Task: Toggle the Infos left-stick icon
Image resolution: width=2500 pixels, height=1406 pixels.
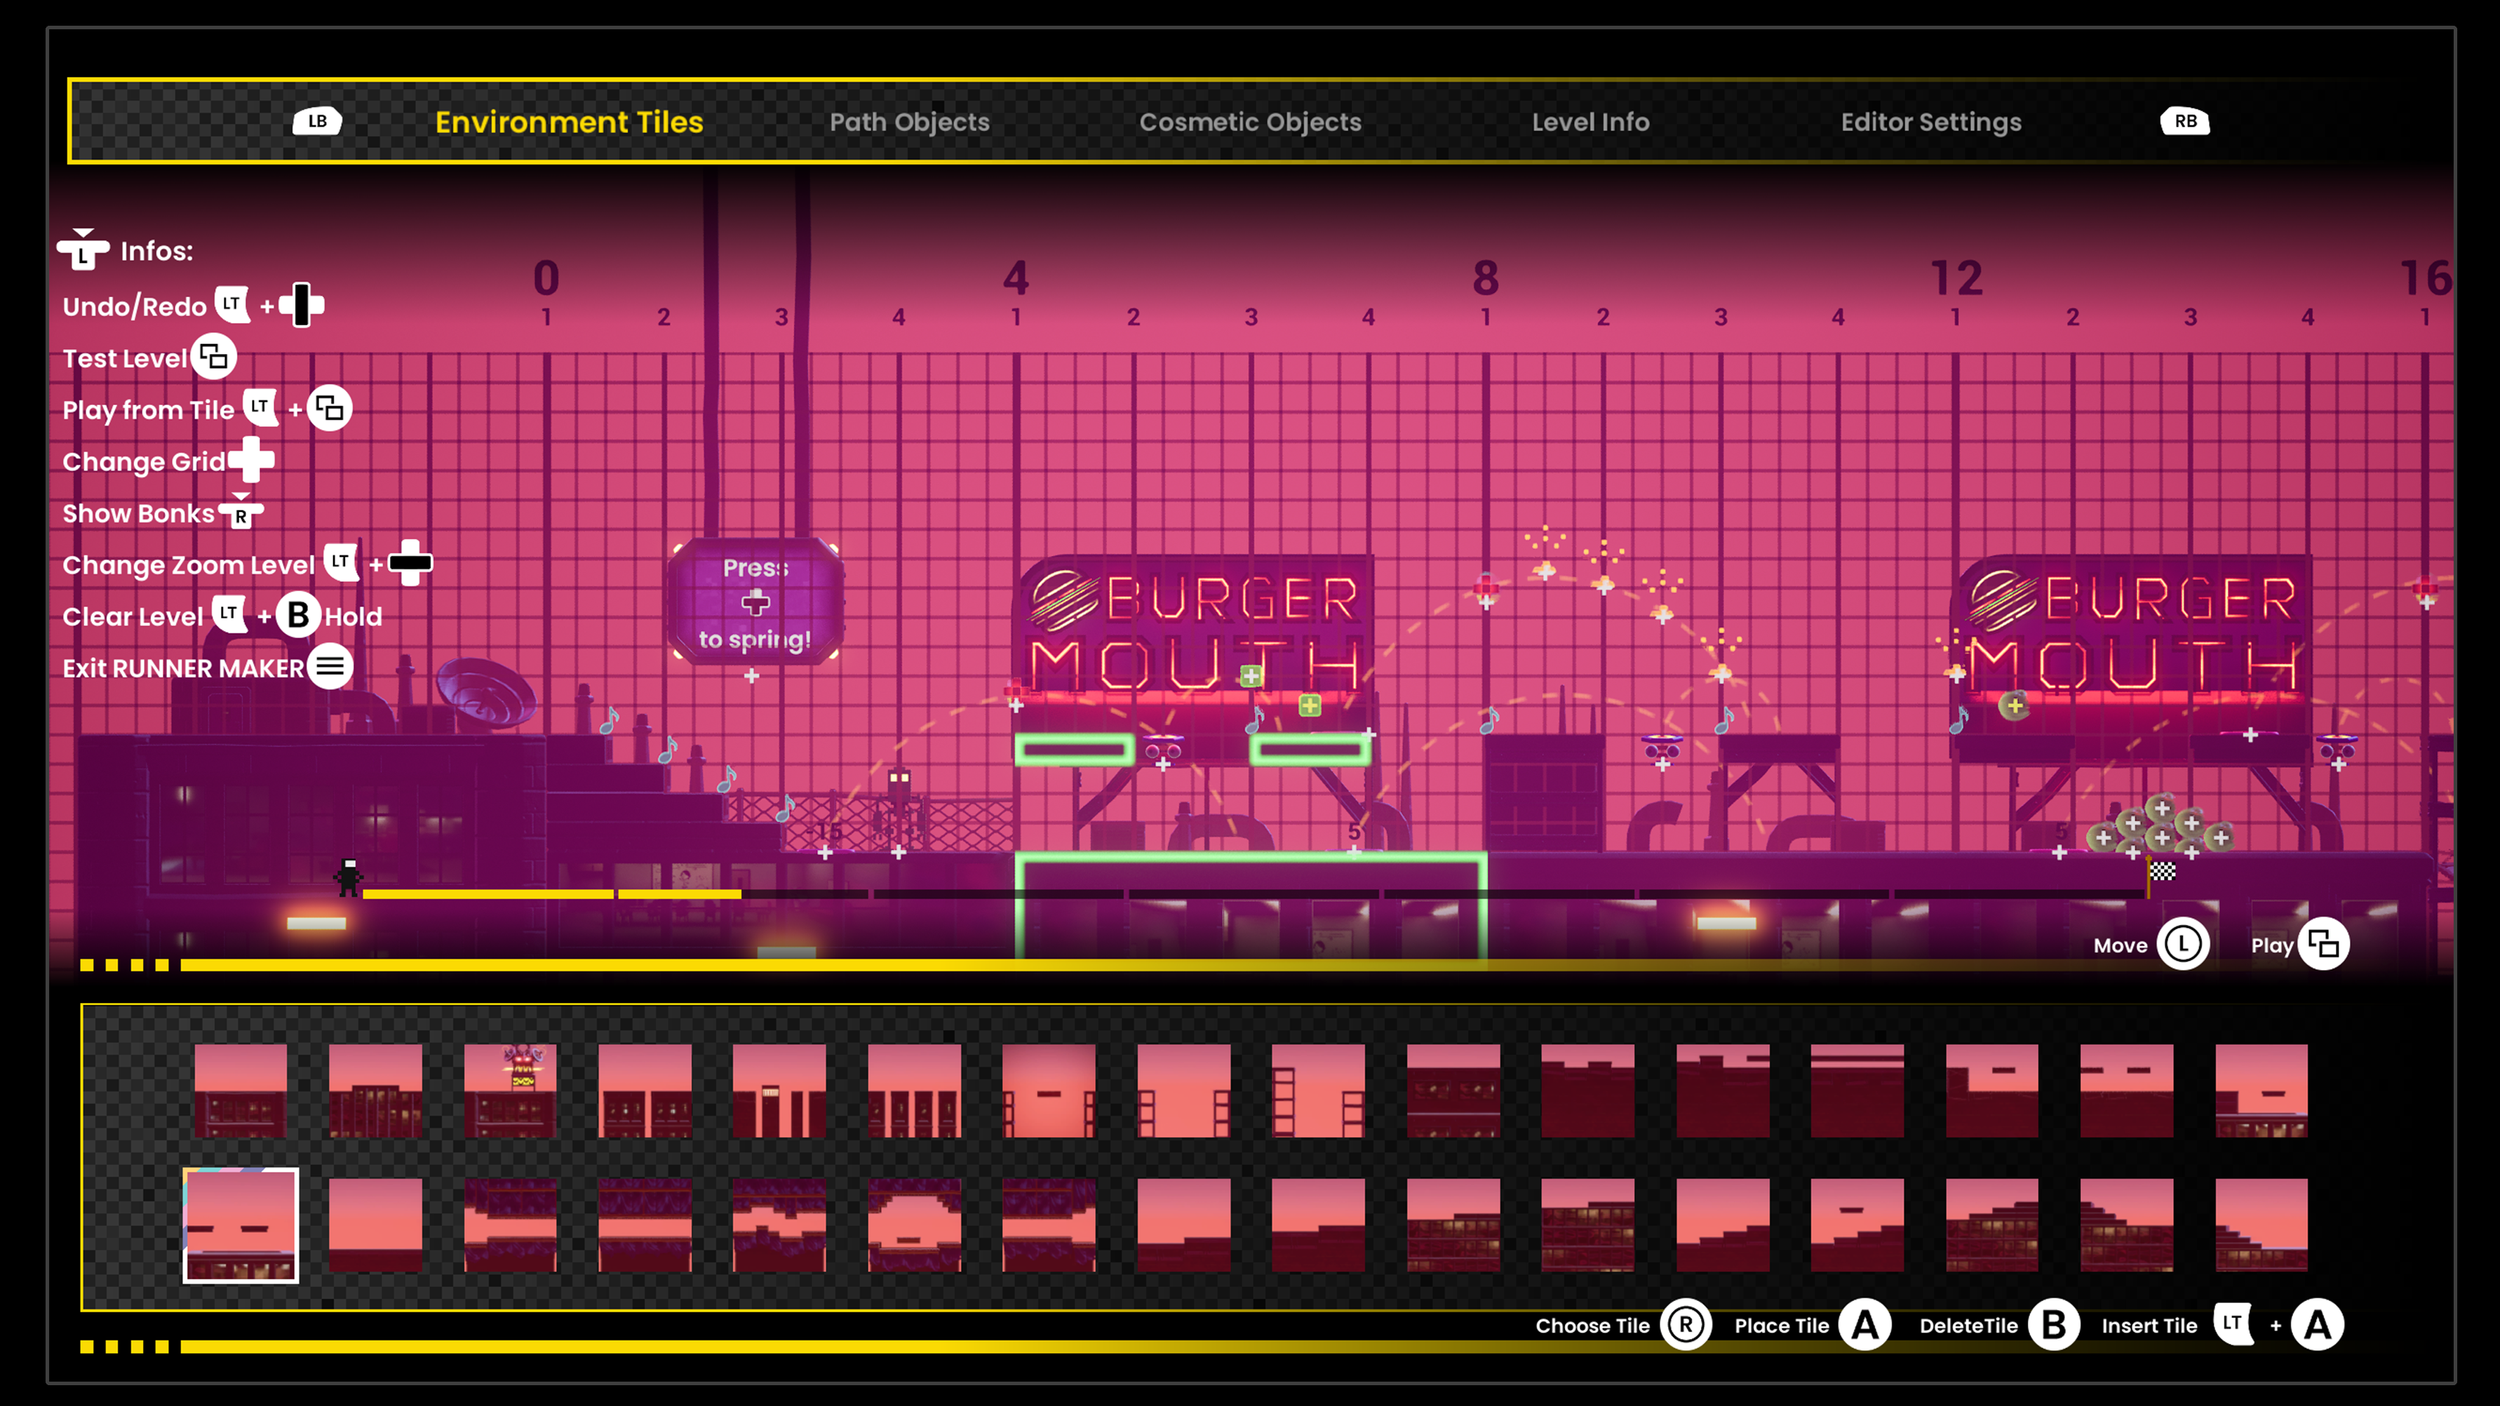Action: (x=83, y=250)
